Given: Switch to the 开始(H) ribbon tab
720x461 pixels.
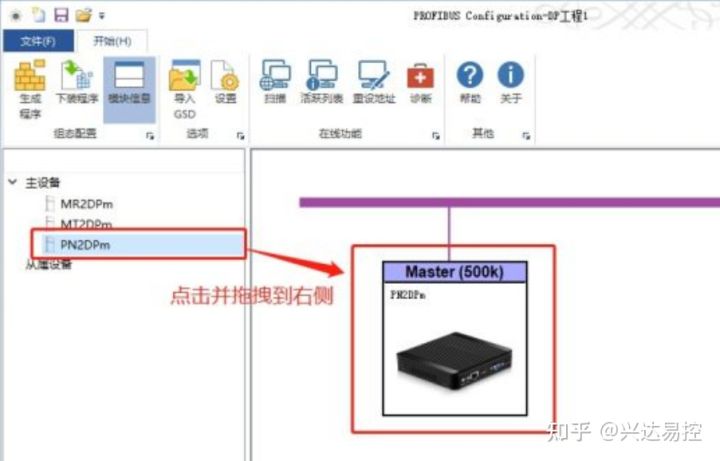Looking at the screenshot, I should pos(112,41).
